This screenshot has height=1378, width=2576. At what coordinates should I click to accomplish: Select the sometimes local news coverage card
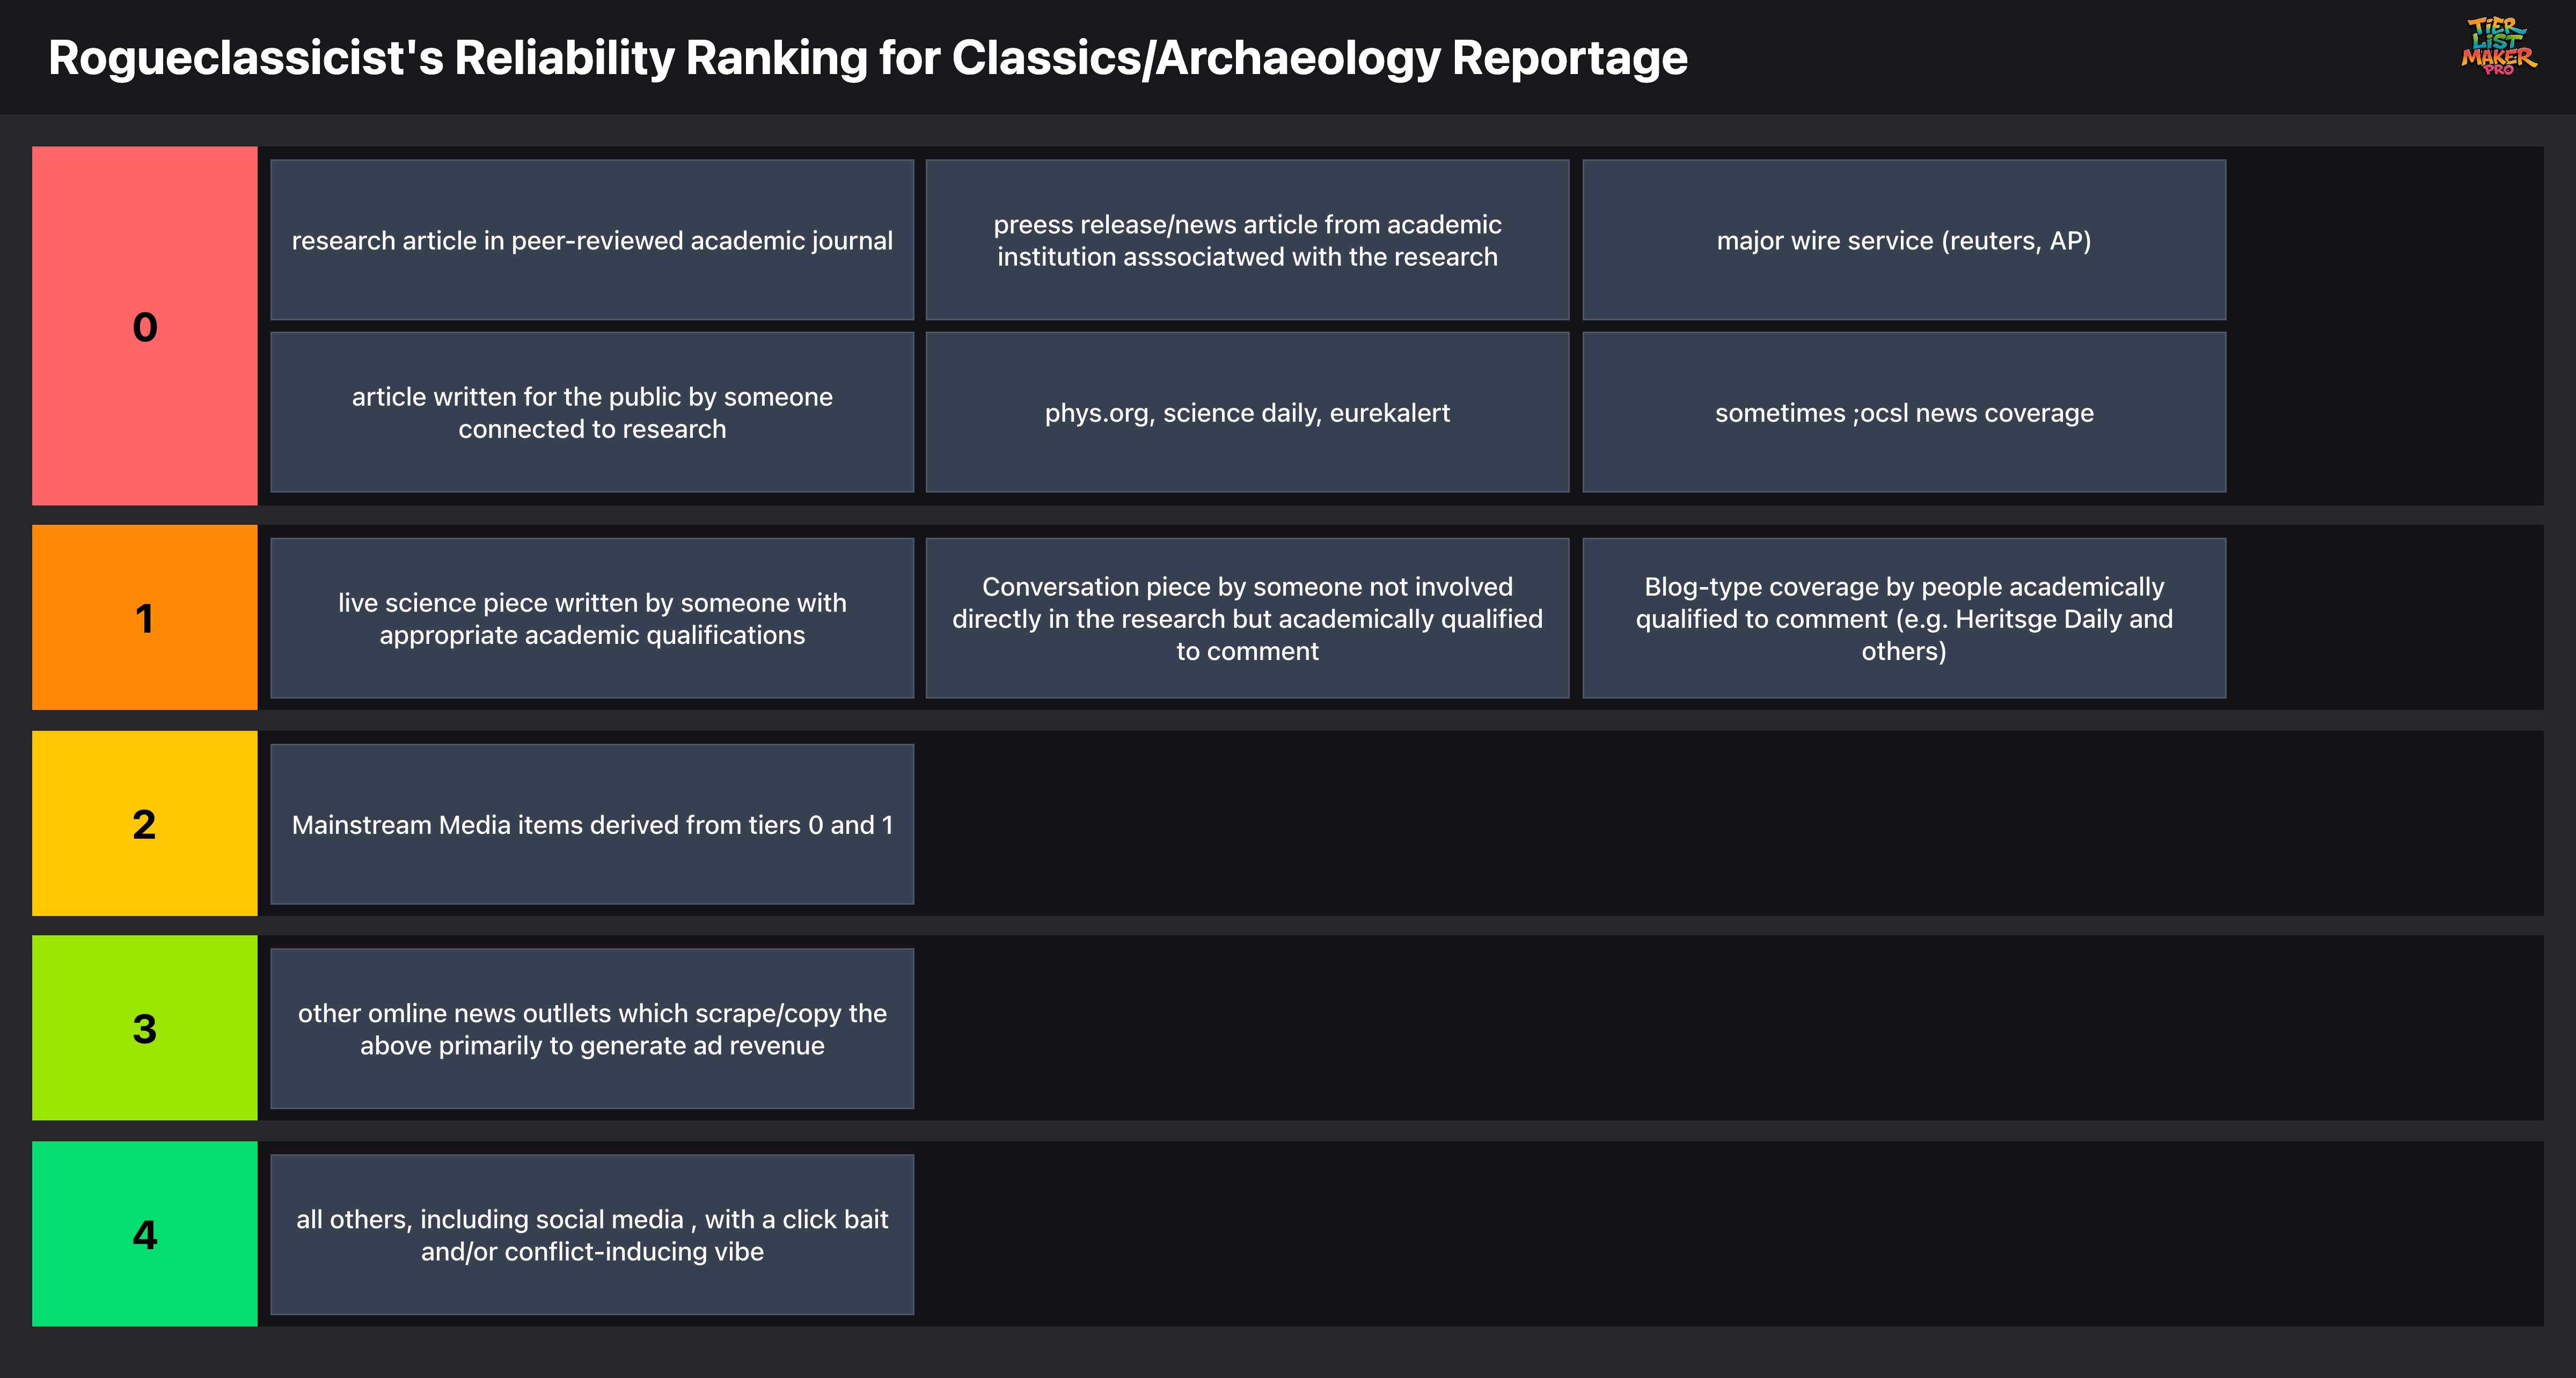(x=1903, y=412)
